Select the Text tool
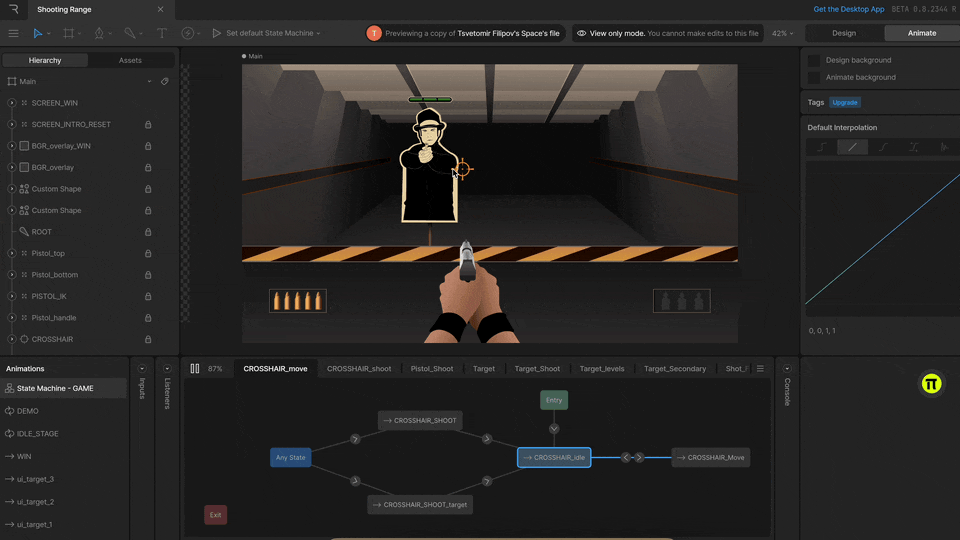The width and height of the screenshot is (960, 540). click(x=161, y=33)
